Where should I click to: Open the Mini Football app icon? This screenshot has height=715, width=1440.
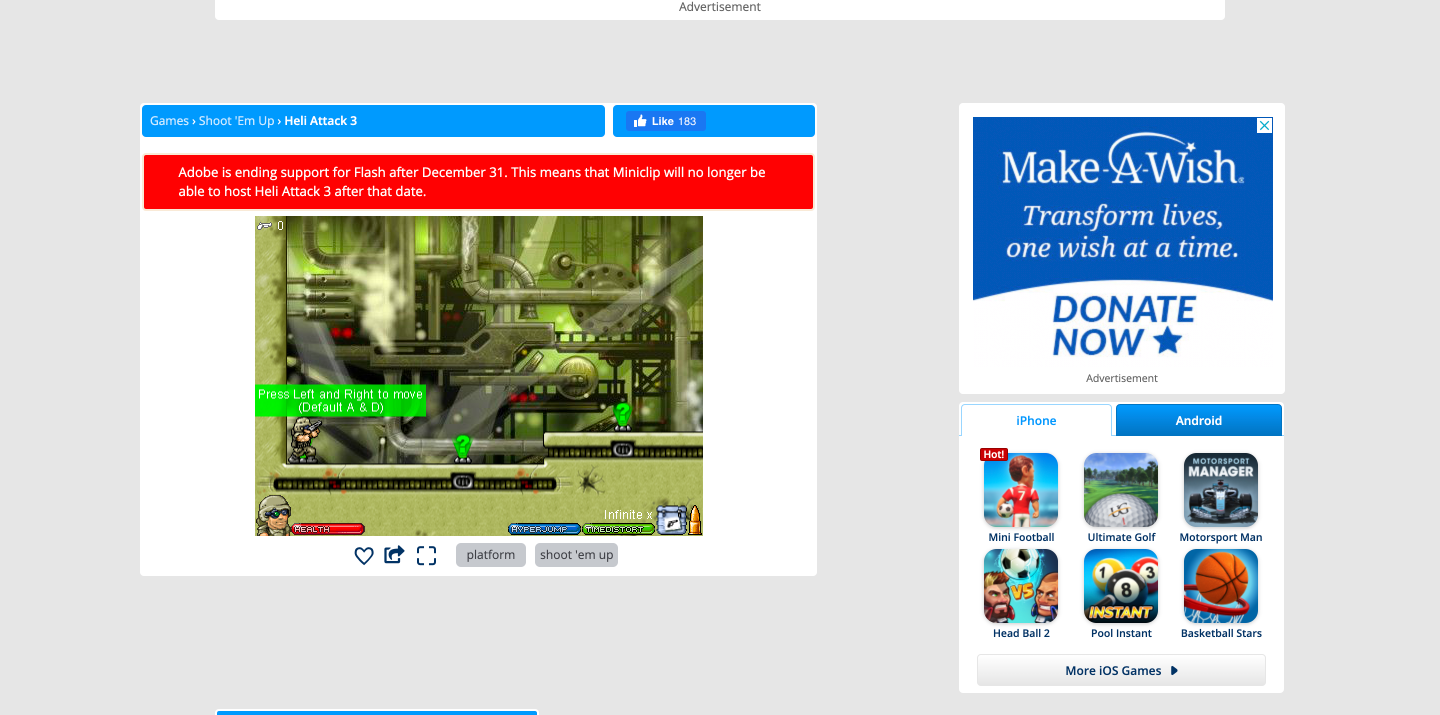click(1021, 490)
